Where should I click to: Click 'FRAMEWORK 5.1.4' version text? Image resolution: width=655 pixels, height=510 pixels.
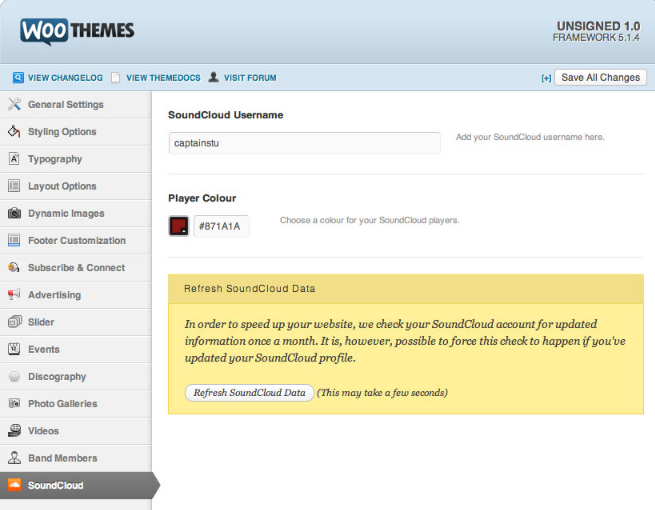(x=596, y=38)
